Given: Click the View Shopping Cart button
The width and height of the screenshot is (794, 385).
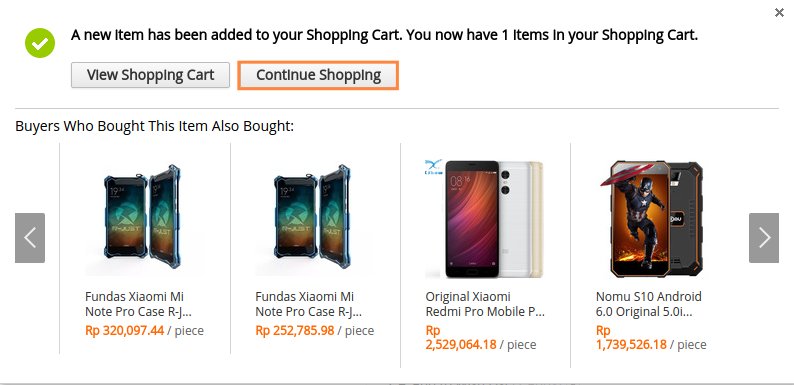Looking at the screenshot, I should pyautogui.click(x=150, y=75).
